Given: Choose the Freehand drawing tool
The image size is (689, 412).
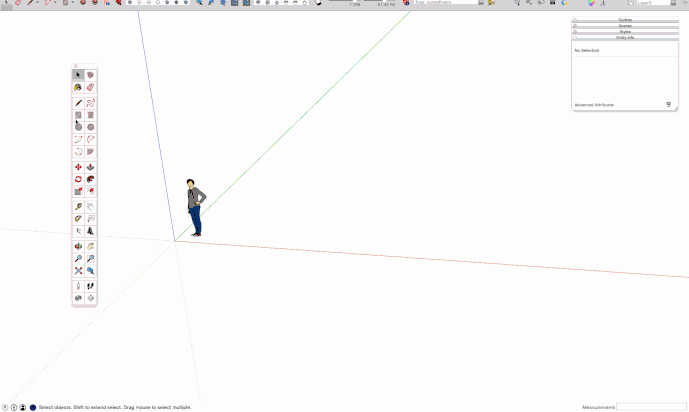Looking at the screenshot, I should tap(91, 103).
